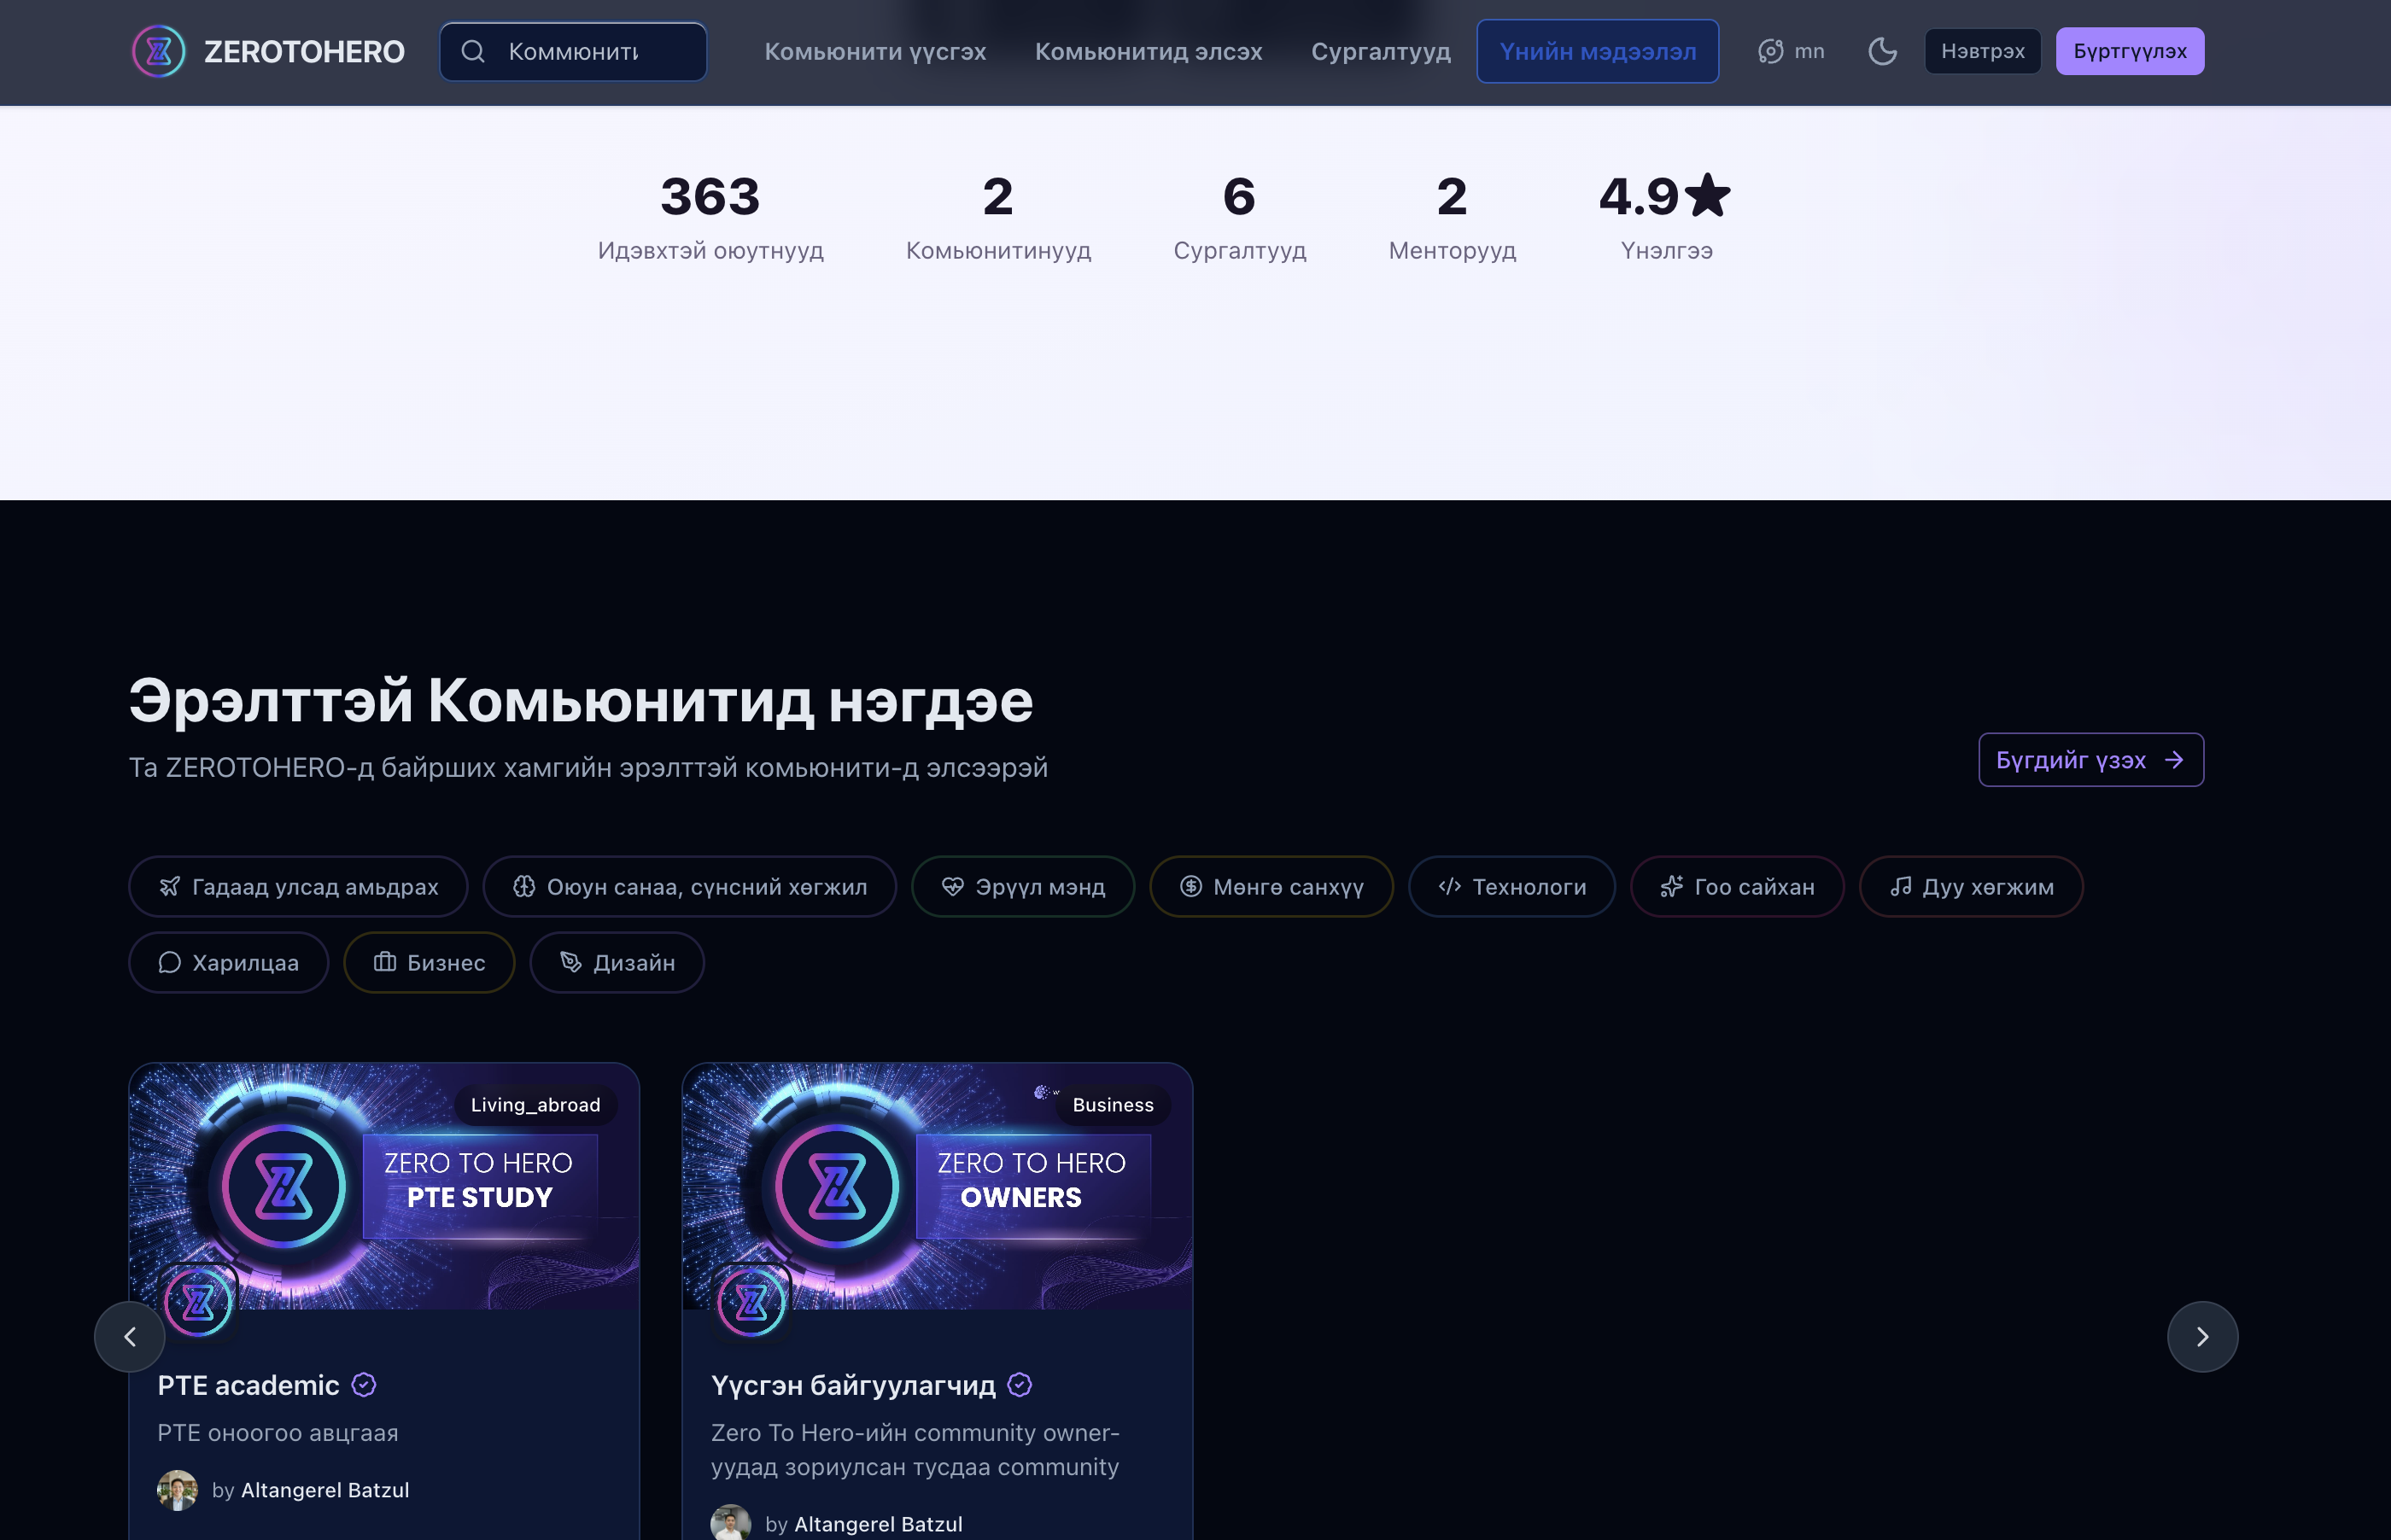
Task: Click the 2 Менторууд stat
Action: [x=1452, y=217]
